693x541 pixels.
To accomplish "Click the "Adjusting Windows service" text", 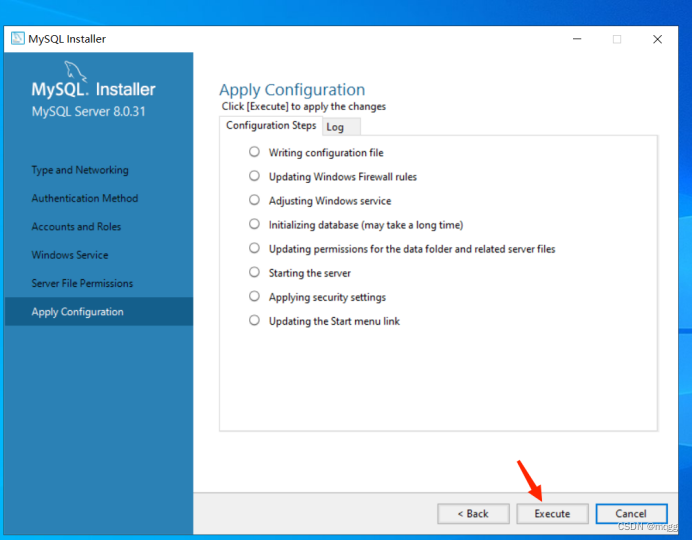I will (x=330, y=201).
